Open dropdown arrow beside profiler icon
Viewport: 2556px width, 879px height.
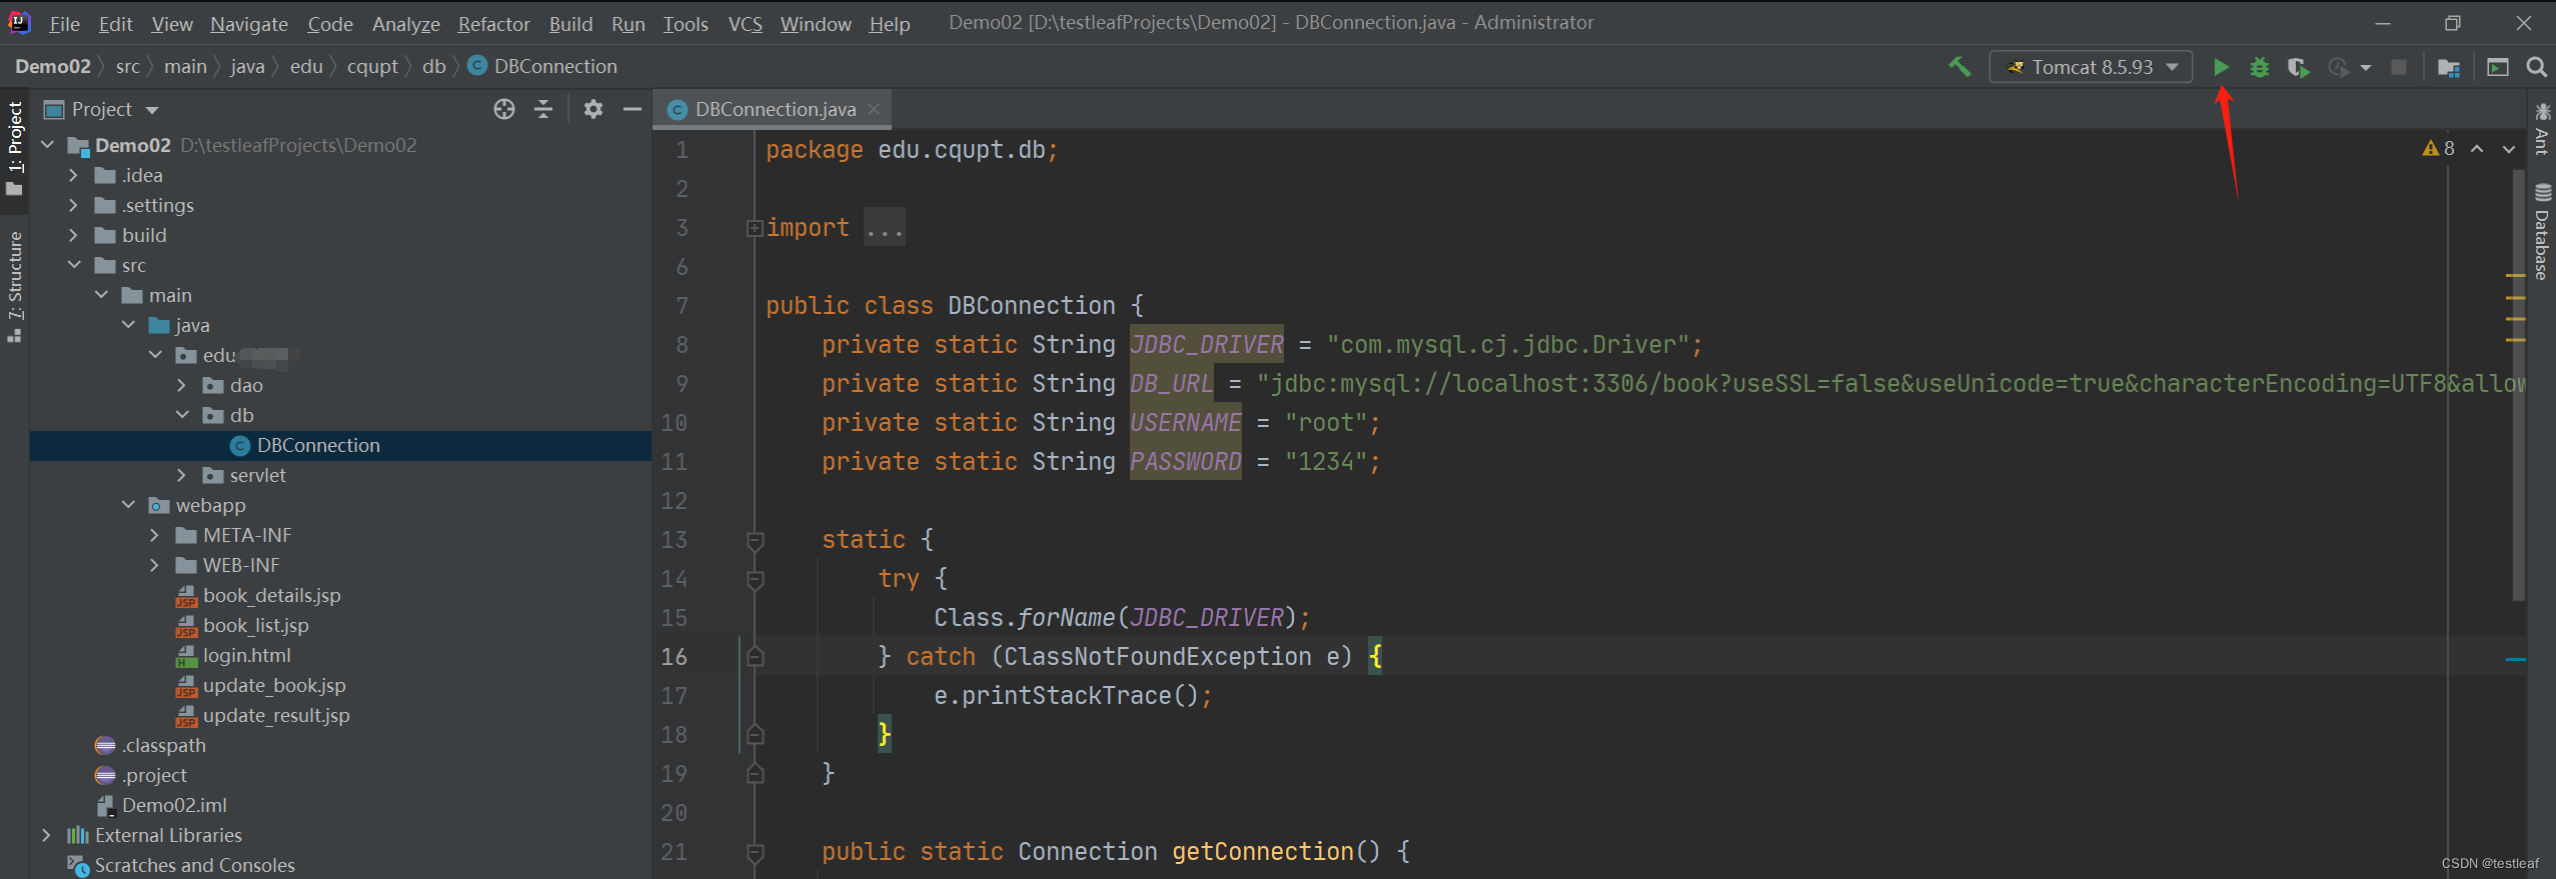(x=2365, y=68)
